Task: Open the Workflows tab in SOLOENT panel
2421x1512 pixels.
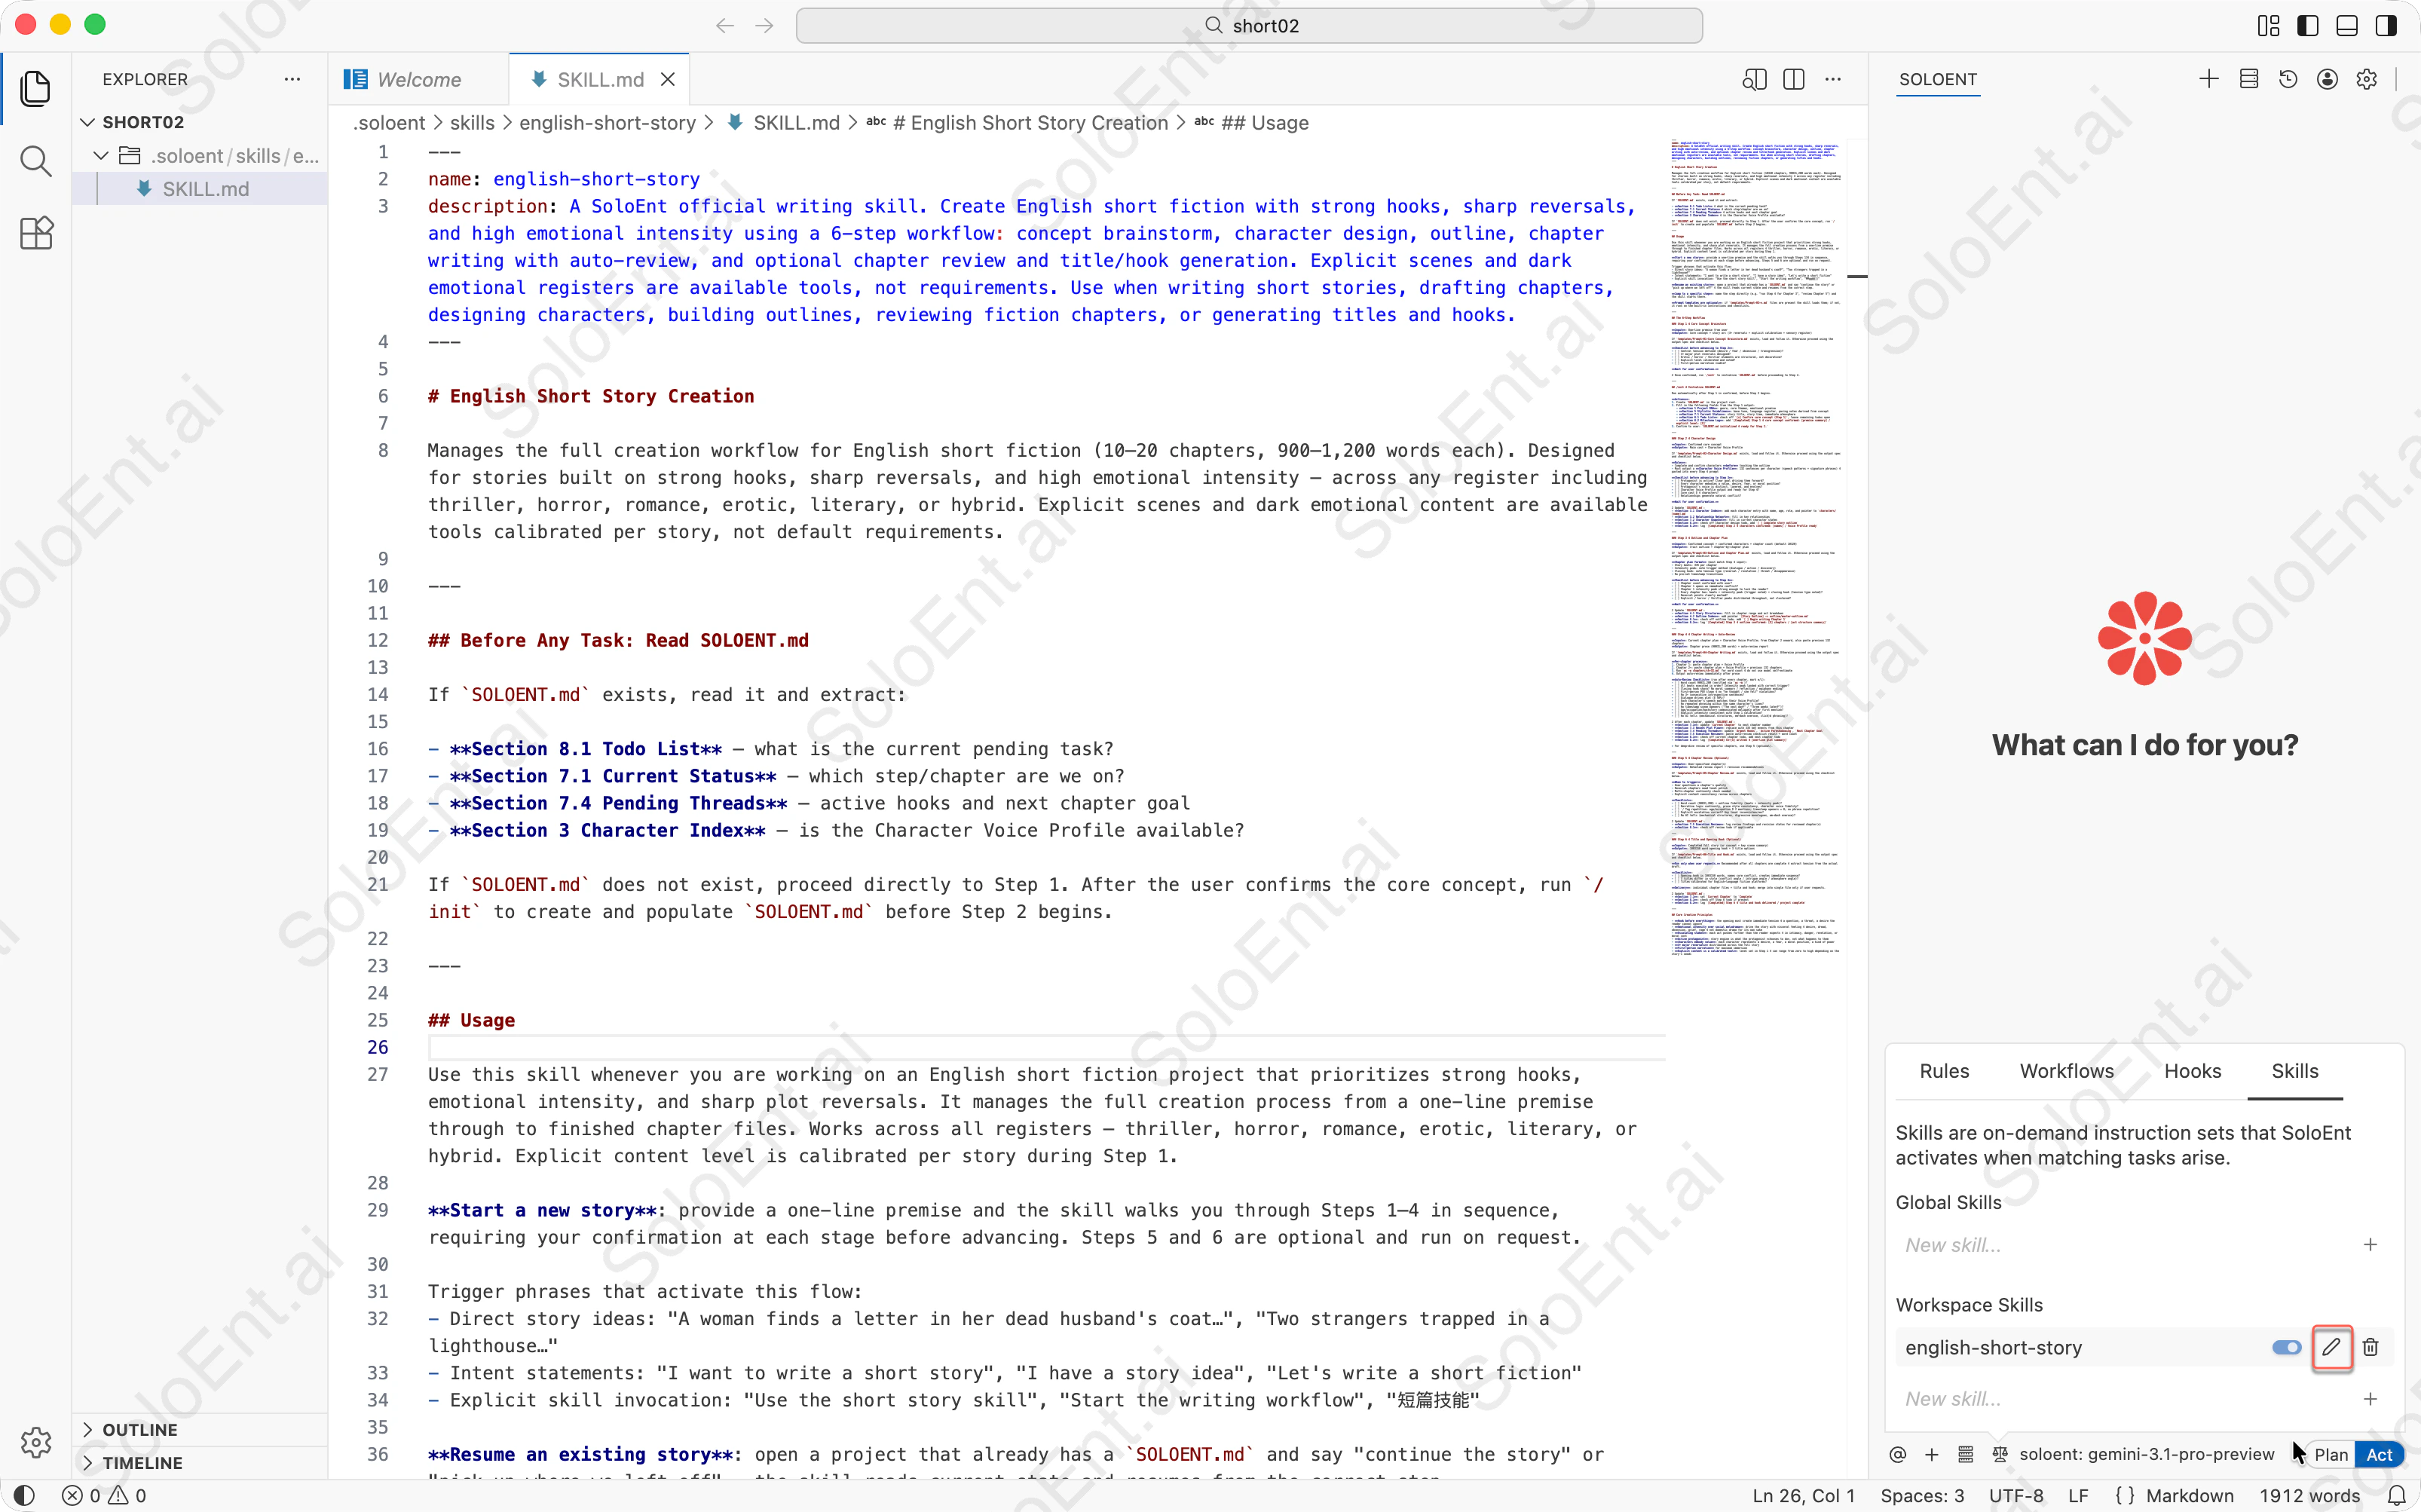Action: pos(2065,1070)
